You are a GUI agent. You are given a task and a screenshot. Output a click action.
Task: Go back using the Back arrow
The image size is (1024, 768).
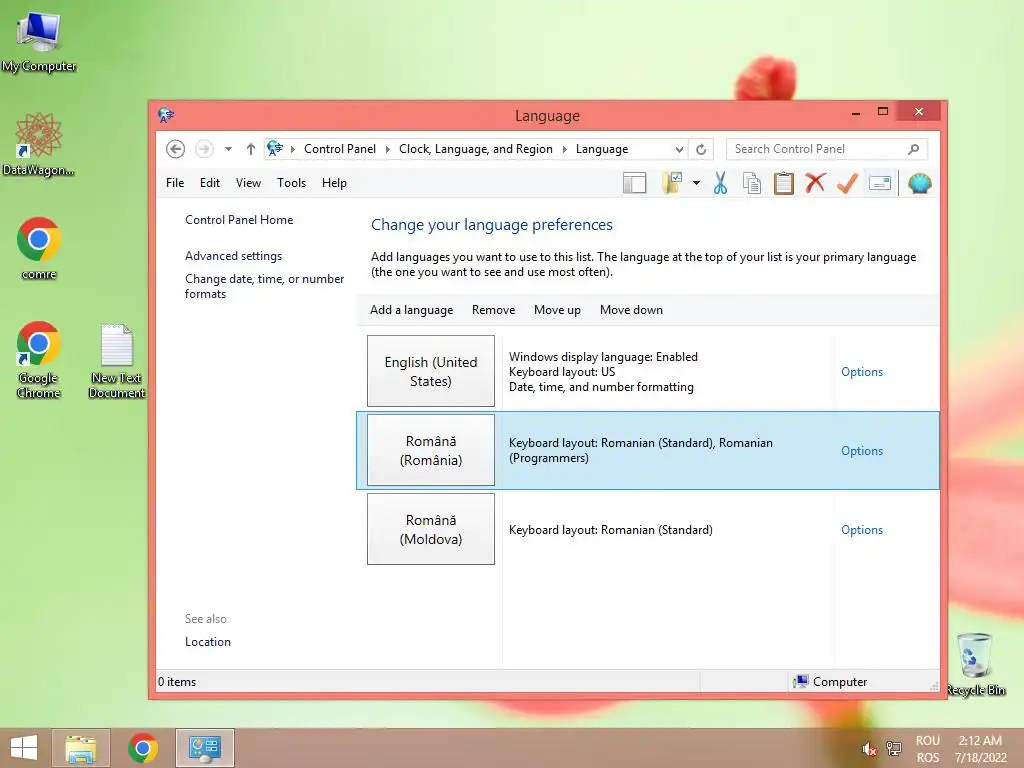pyautogui.click(x=175, y=150)
